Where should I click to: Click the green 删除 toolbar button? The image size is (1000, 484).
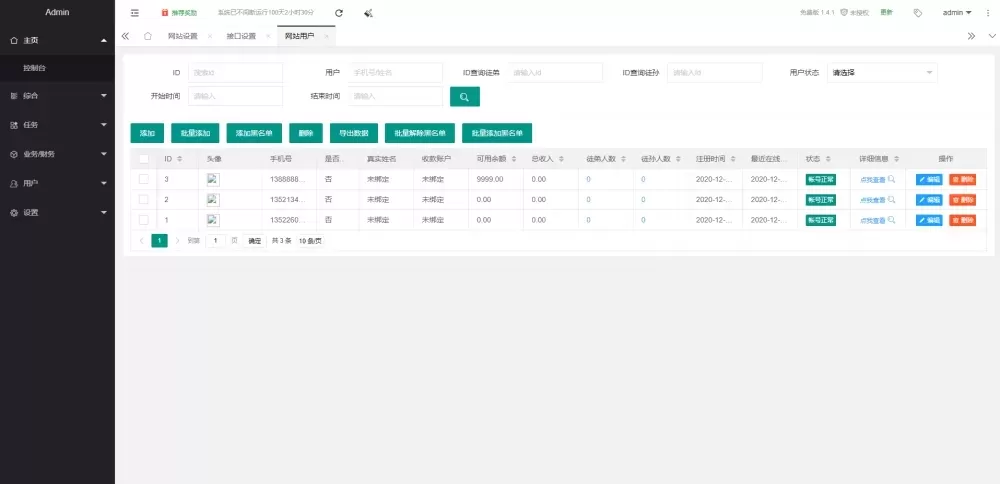(x=305, y=133)
